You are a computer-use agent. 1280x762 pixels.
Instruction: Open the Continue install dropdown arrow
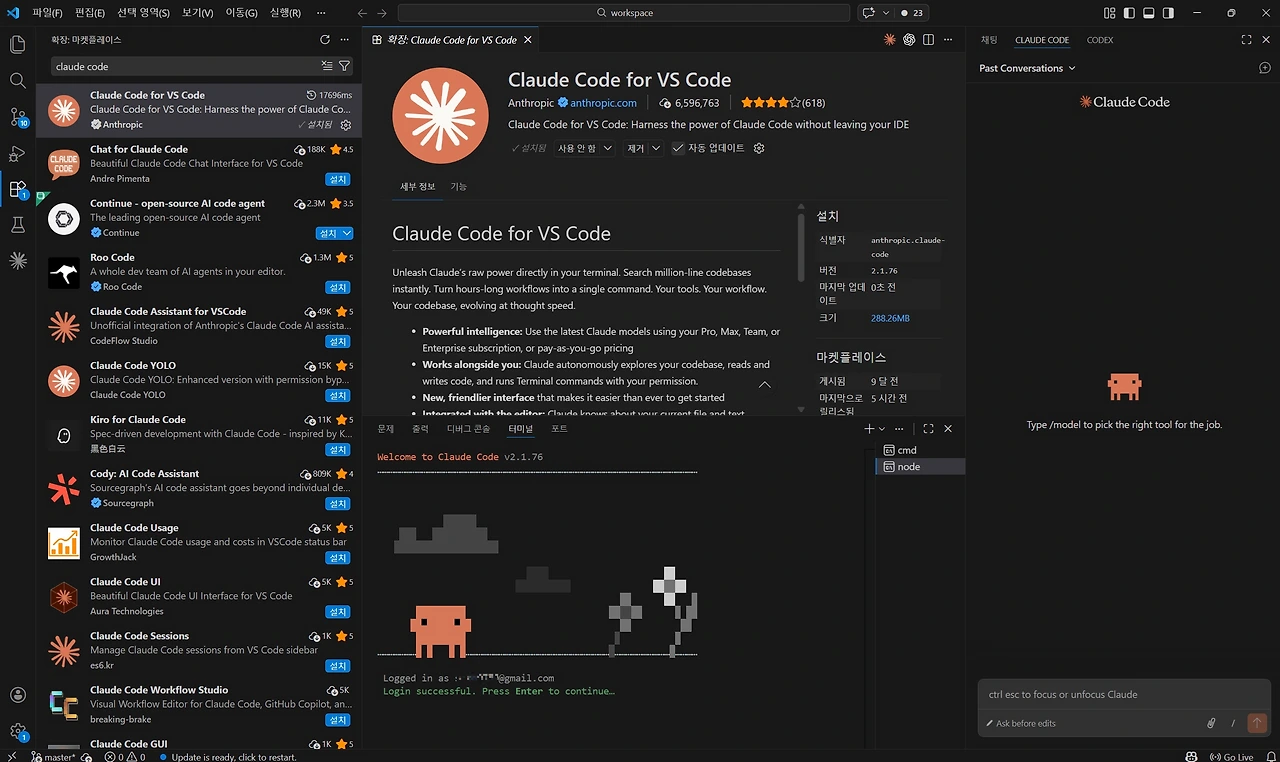tap(347, 233)
